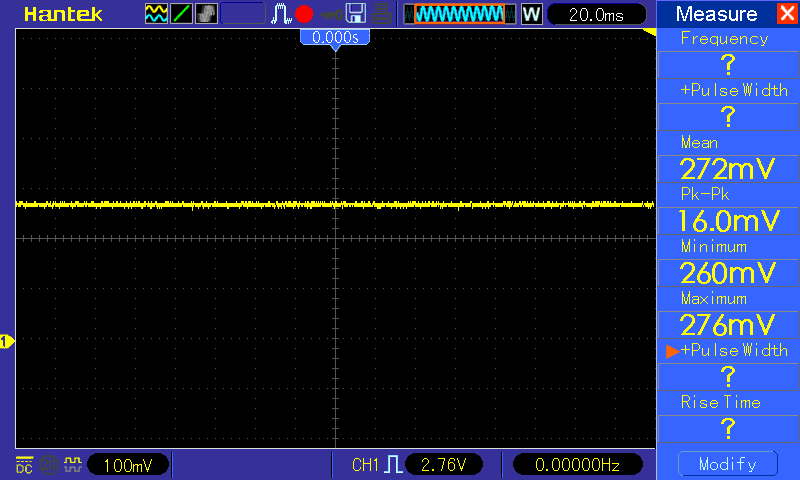Click the channel 1 ground marker

[x=7, y=341]
